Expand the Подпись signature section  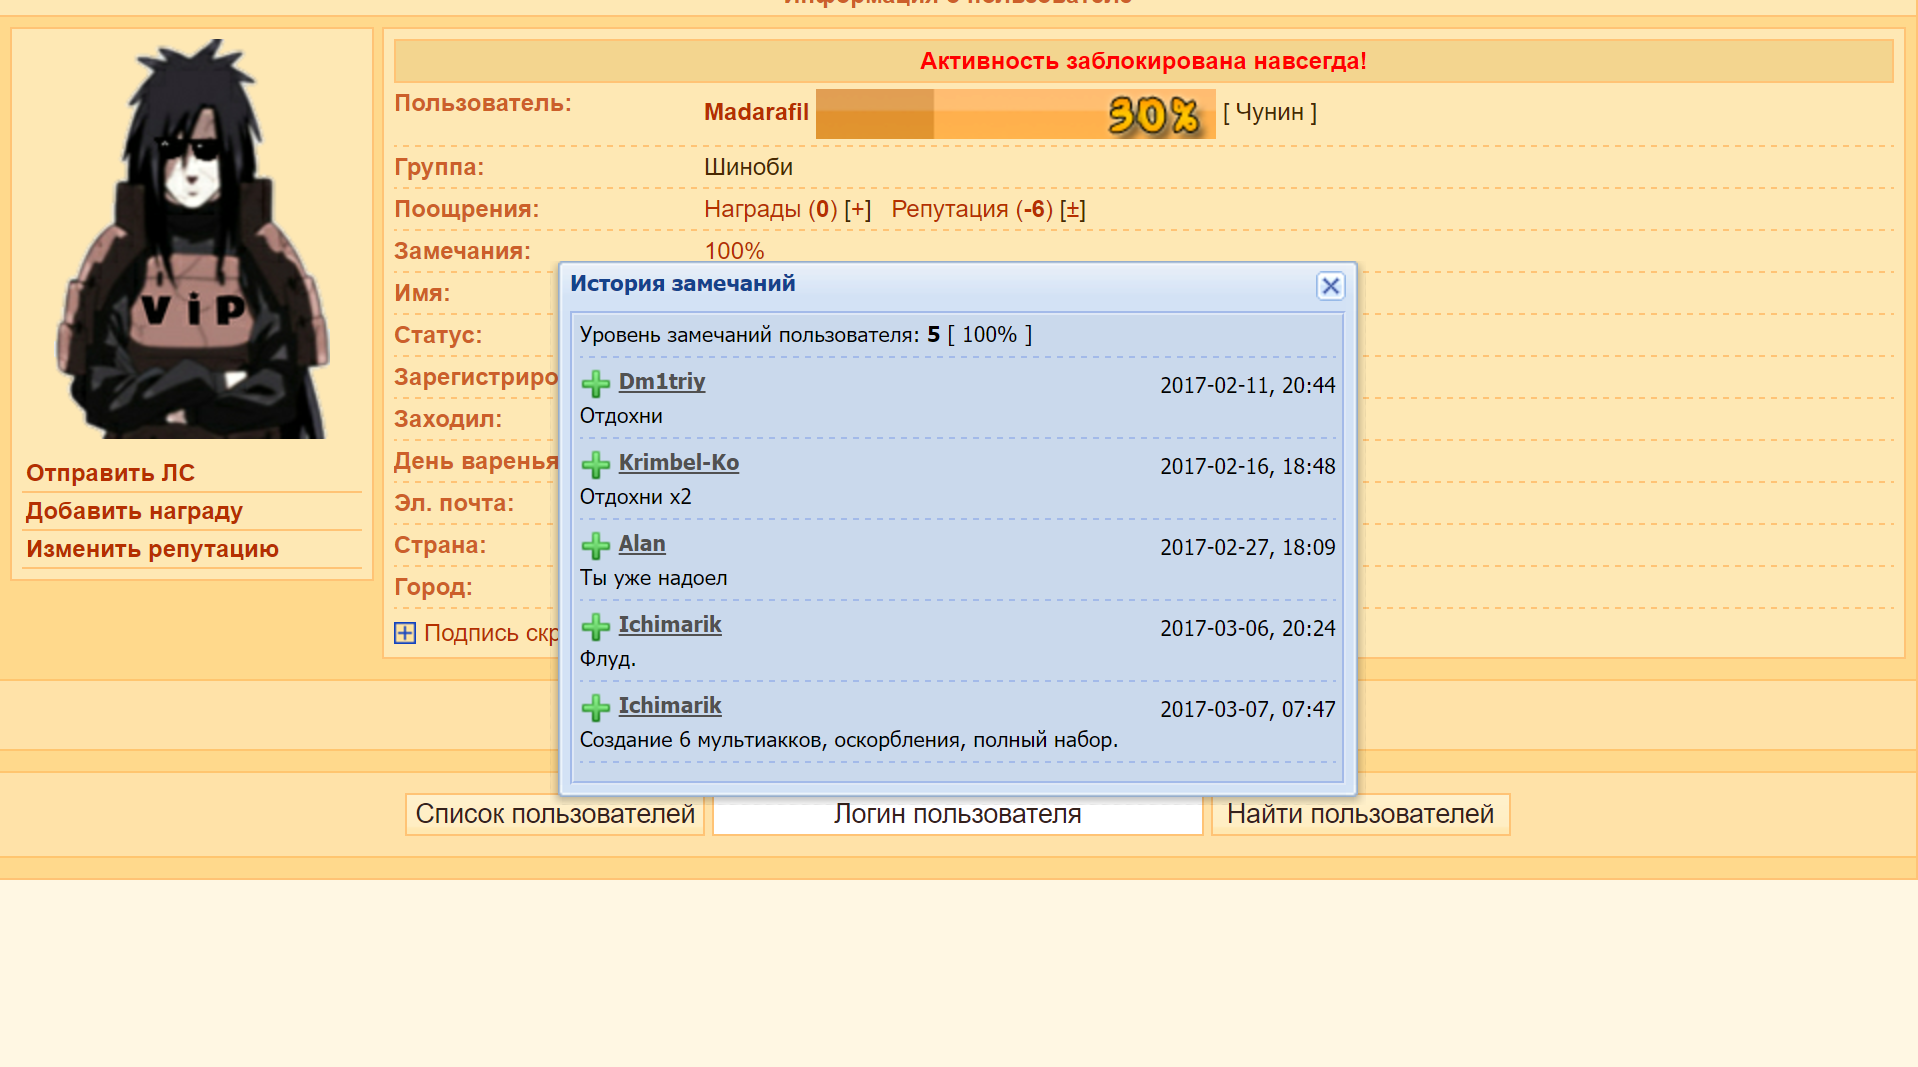pos(405,633)
